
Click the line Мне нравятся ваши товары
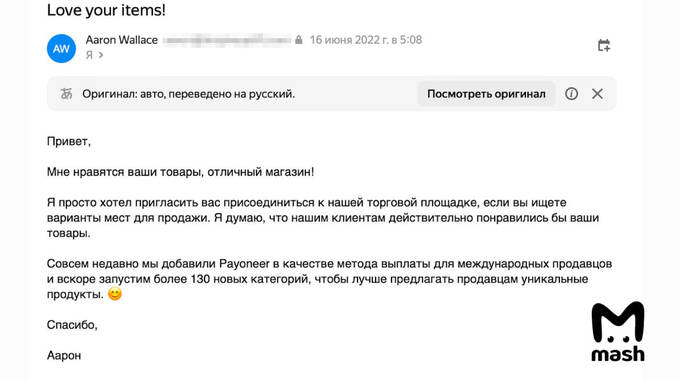point(180,172)
